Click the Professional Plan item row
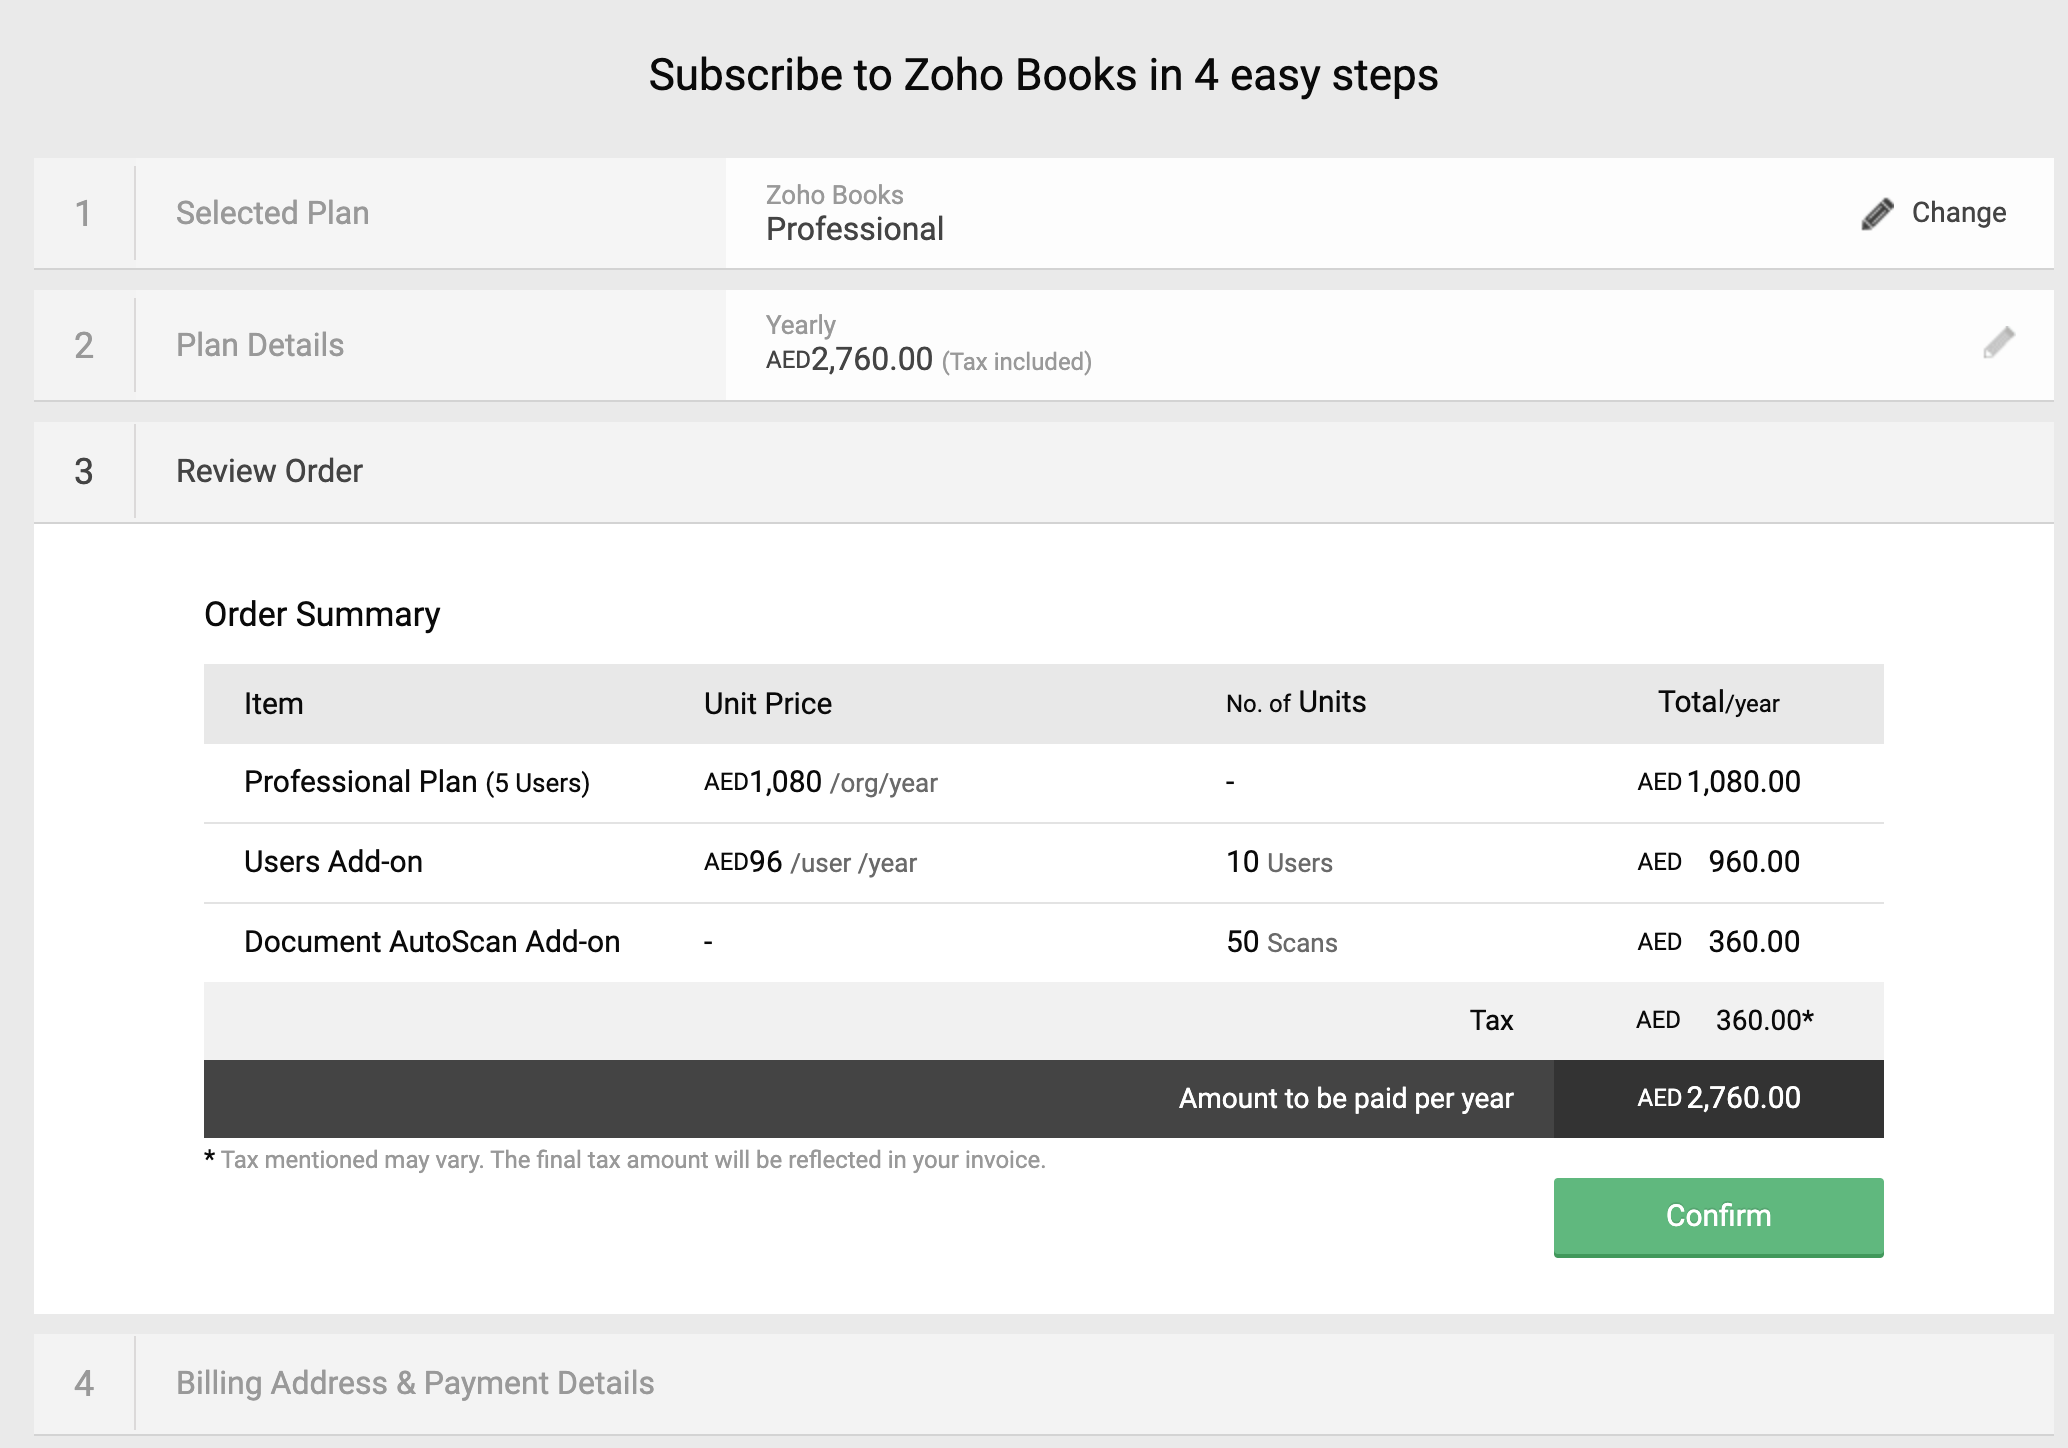 [416, 782]
